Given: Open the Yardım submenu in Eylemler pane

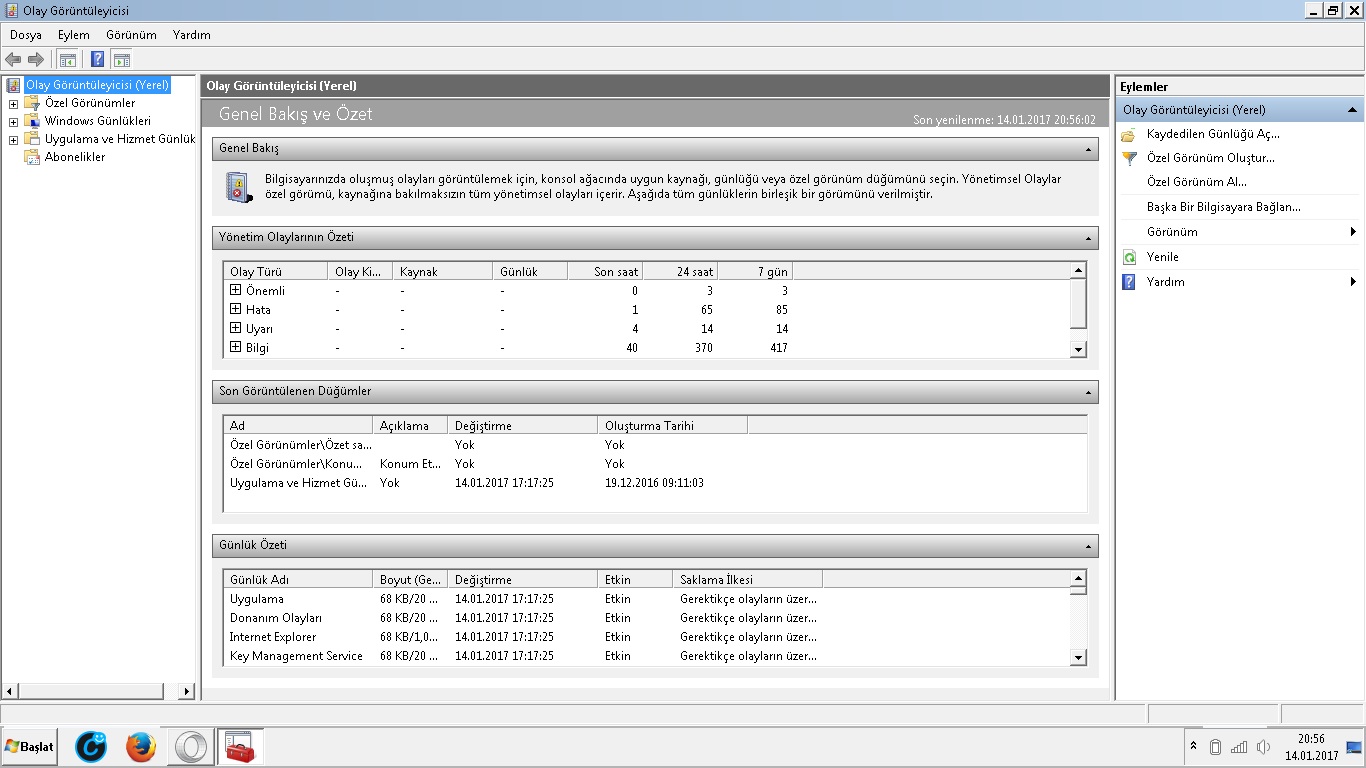Looking at the screenshot, I should point(1240,282).
